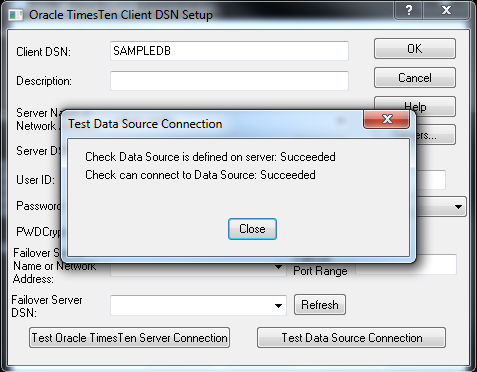Screen dimensions: 477x372
Task: Click the Port Range input field
Action: click(406, 264)
